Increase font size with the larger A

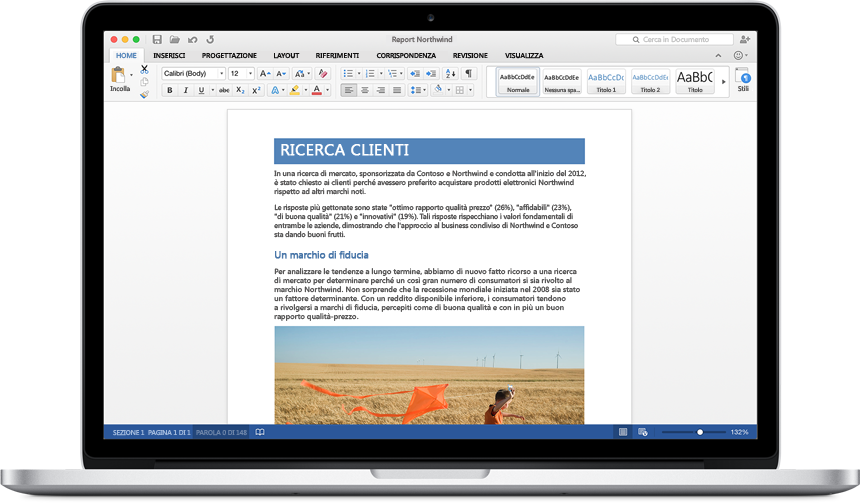pos(265,74)
